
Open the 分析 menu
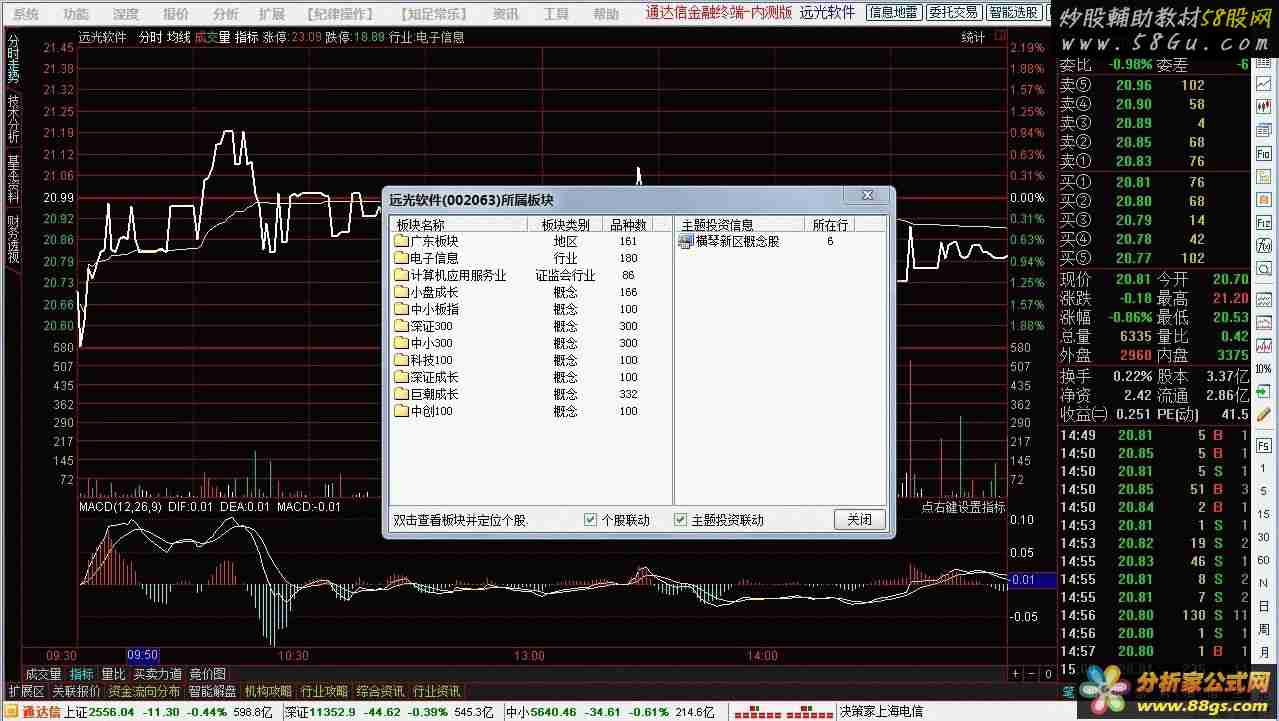click(x=225, y=14)
